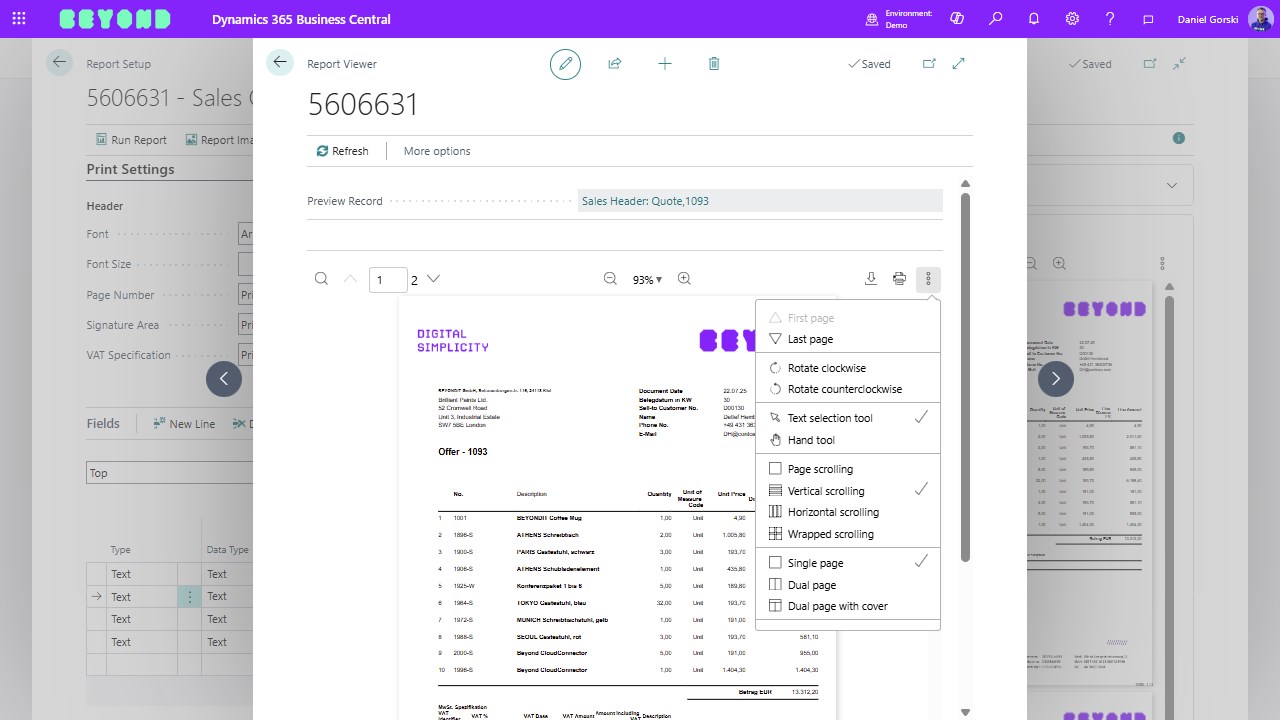Click the Share report icon
Image resolution: width=1280 pixels, height=720 pixels.
(615, 63)
